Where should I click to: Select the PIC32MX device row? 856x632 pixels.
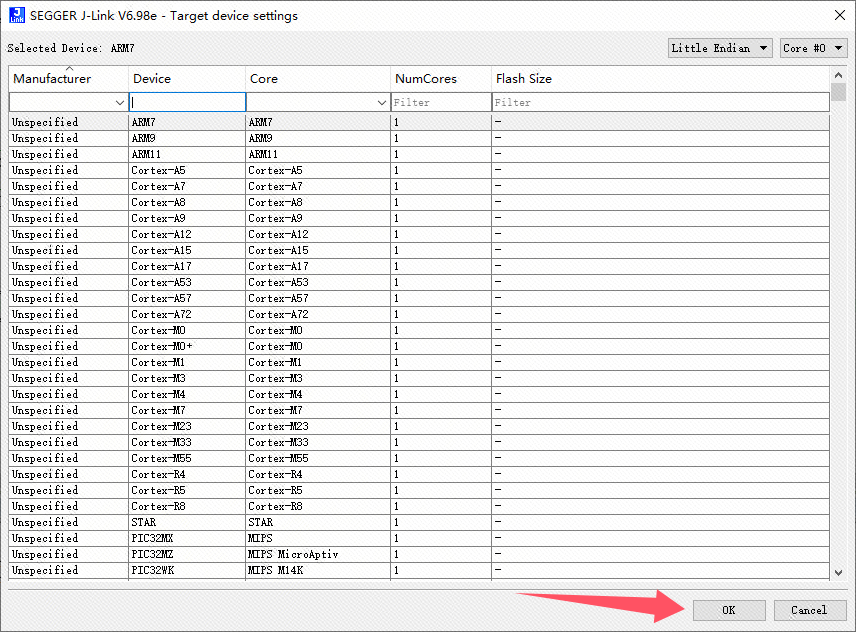[x=419, y=539]
